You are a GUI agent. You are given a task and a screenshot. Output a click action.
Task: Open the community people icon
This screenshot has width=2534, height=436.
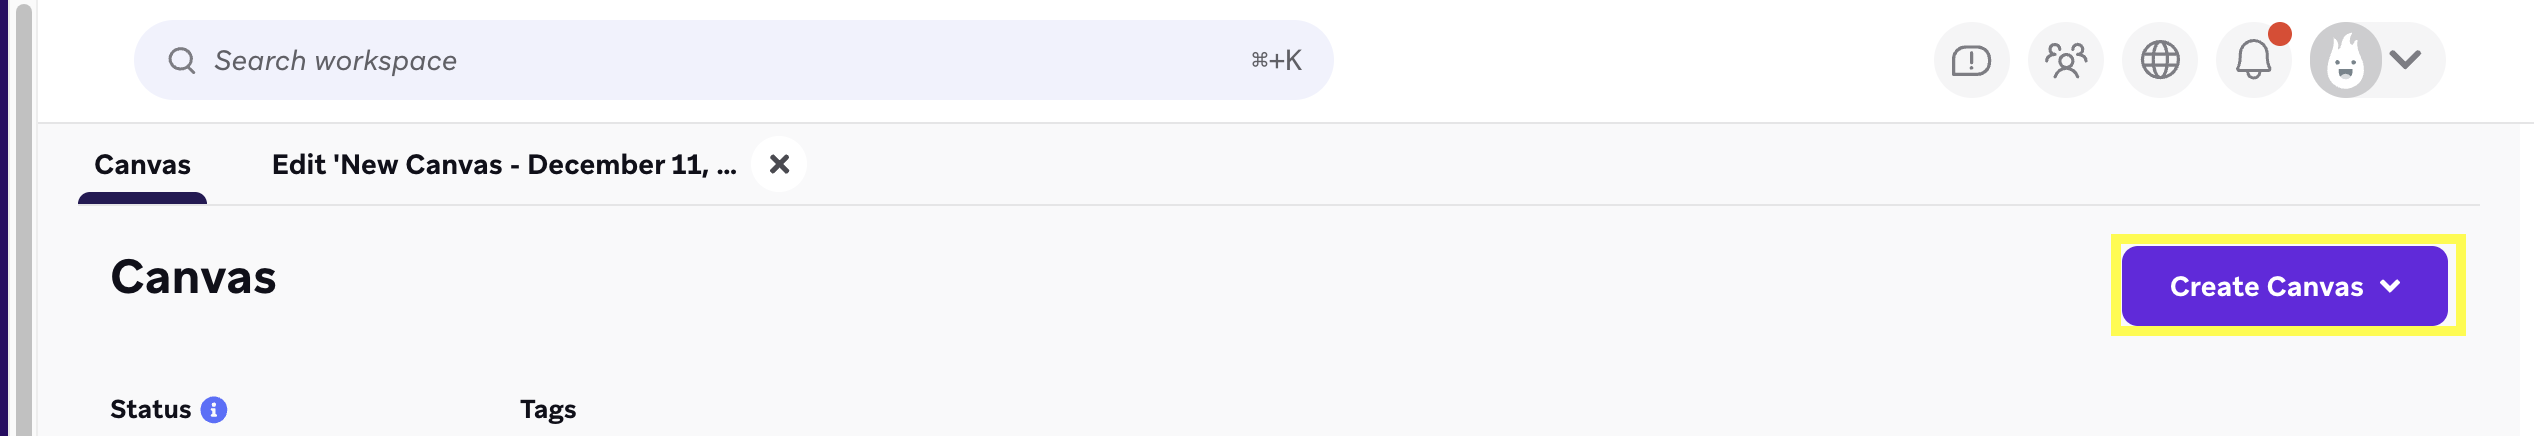coord(2065,61)
